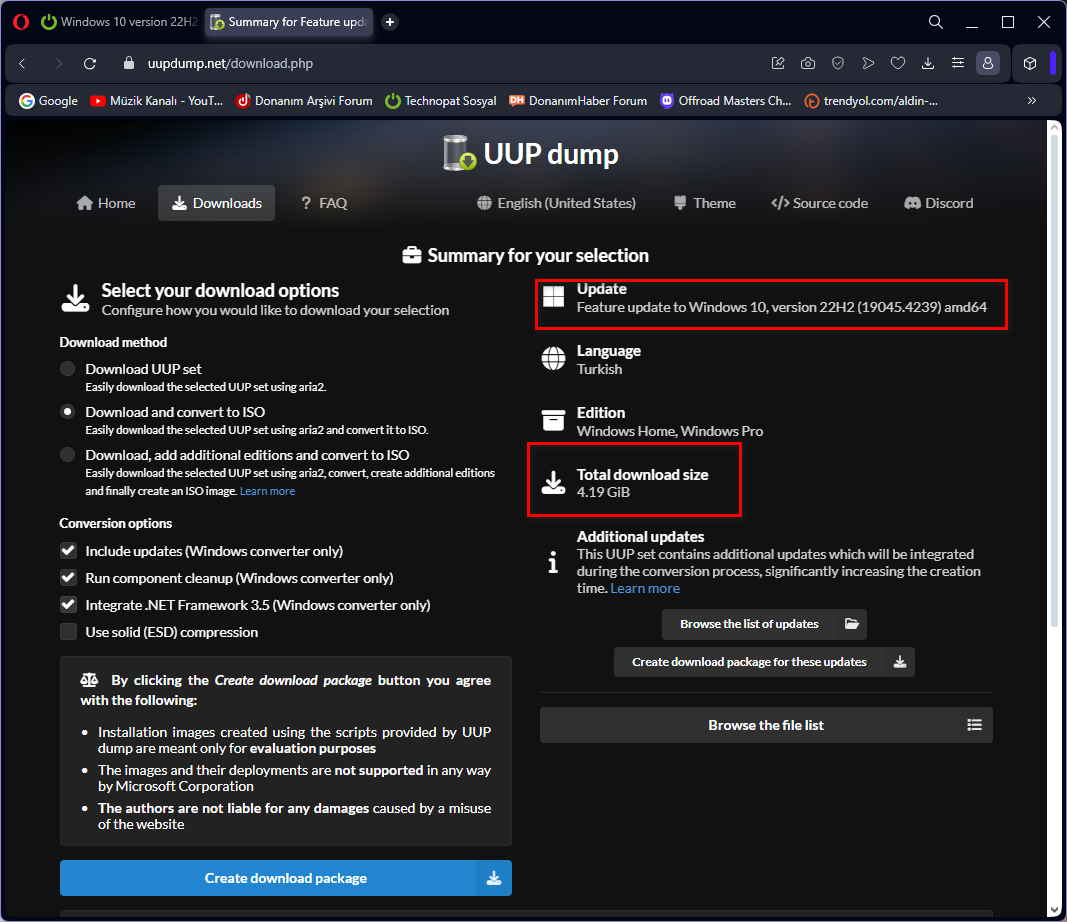Click the 'Feature update to Windows 10' text
The image size is (1067, 922).
pyautogui.click(x=782, y=307)
